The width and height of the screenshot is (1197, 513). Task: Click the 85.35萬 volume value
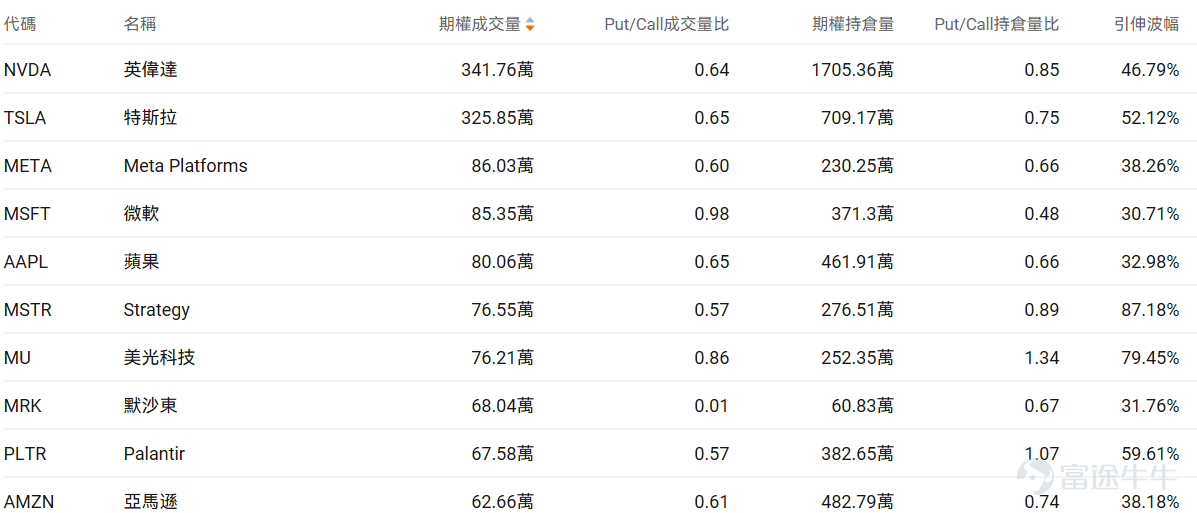point(502,215)
